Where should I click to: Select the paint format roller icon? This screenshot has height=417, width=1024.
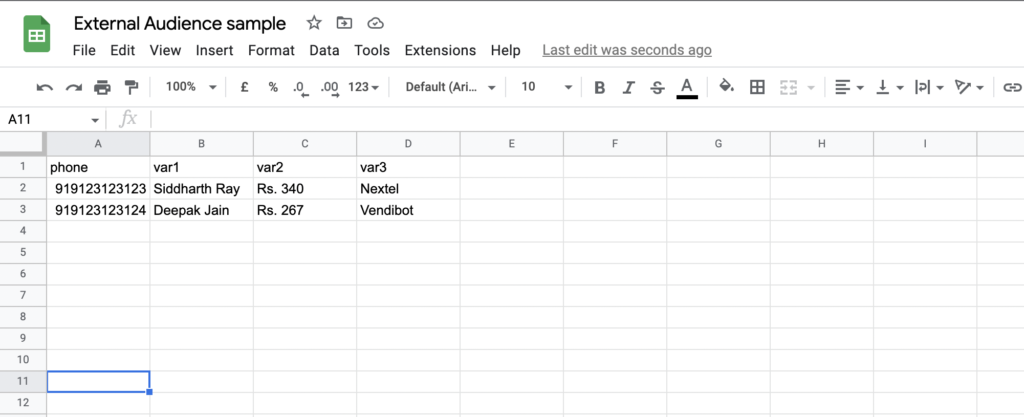pyautogui.click(x=131, y=87)
